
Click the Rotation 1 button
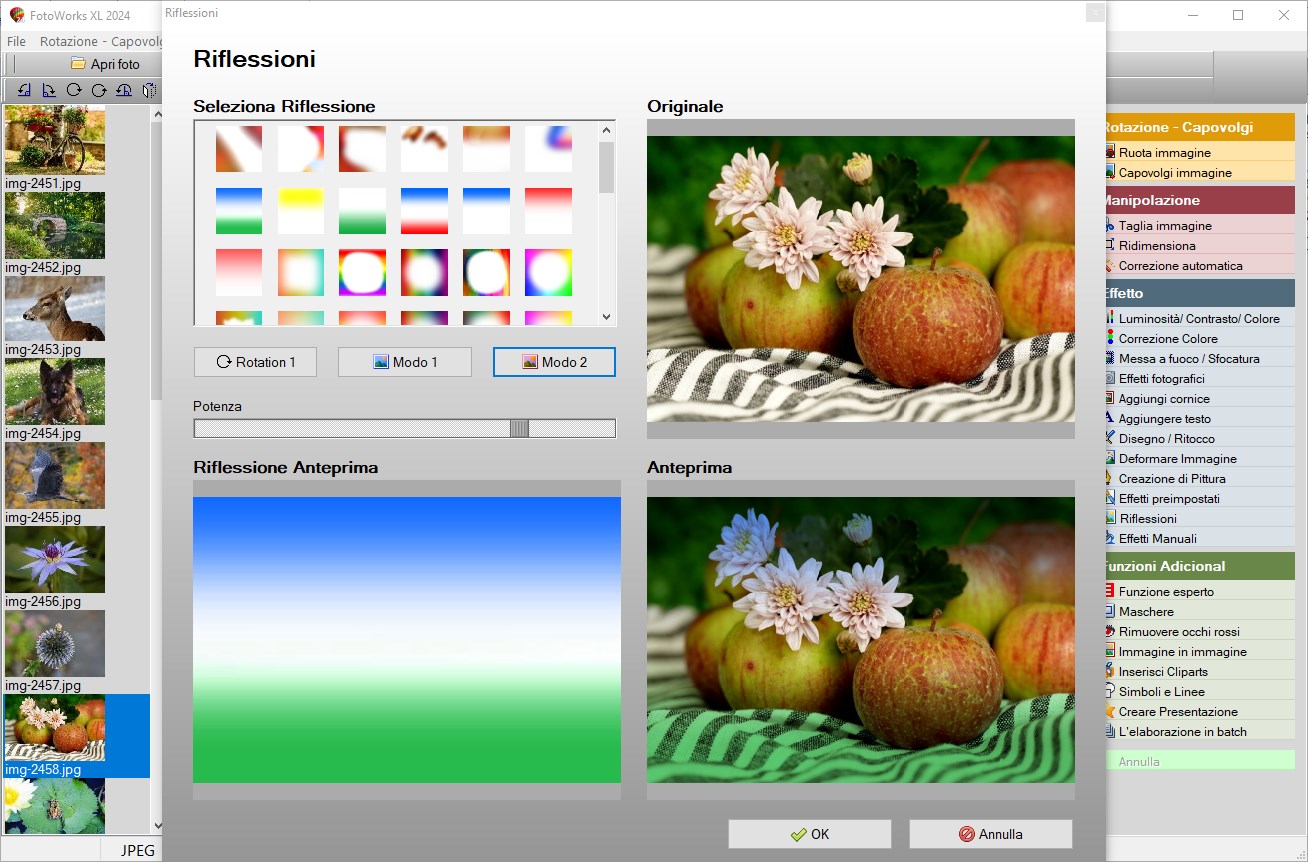(255, 362)
